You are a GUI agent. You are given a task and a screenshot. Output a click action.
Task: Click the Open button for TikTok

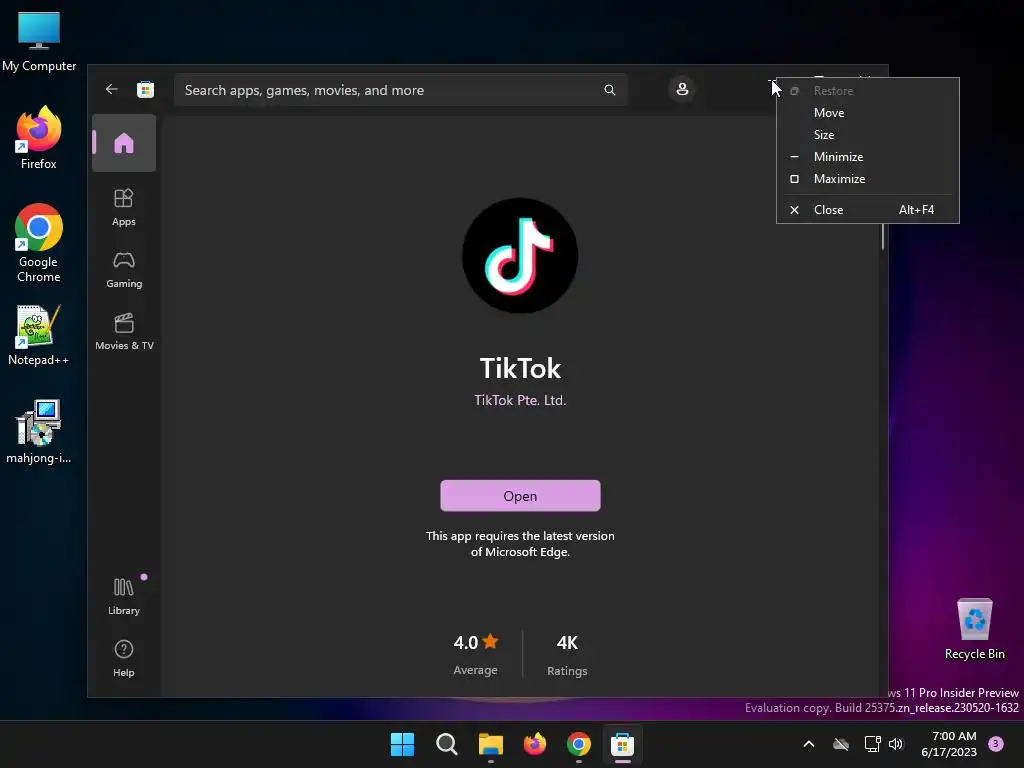coord(520,496)
